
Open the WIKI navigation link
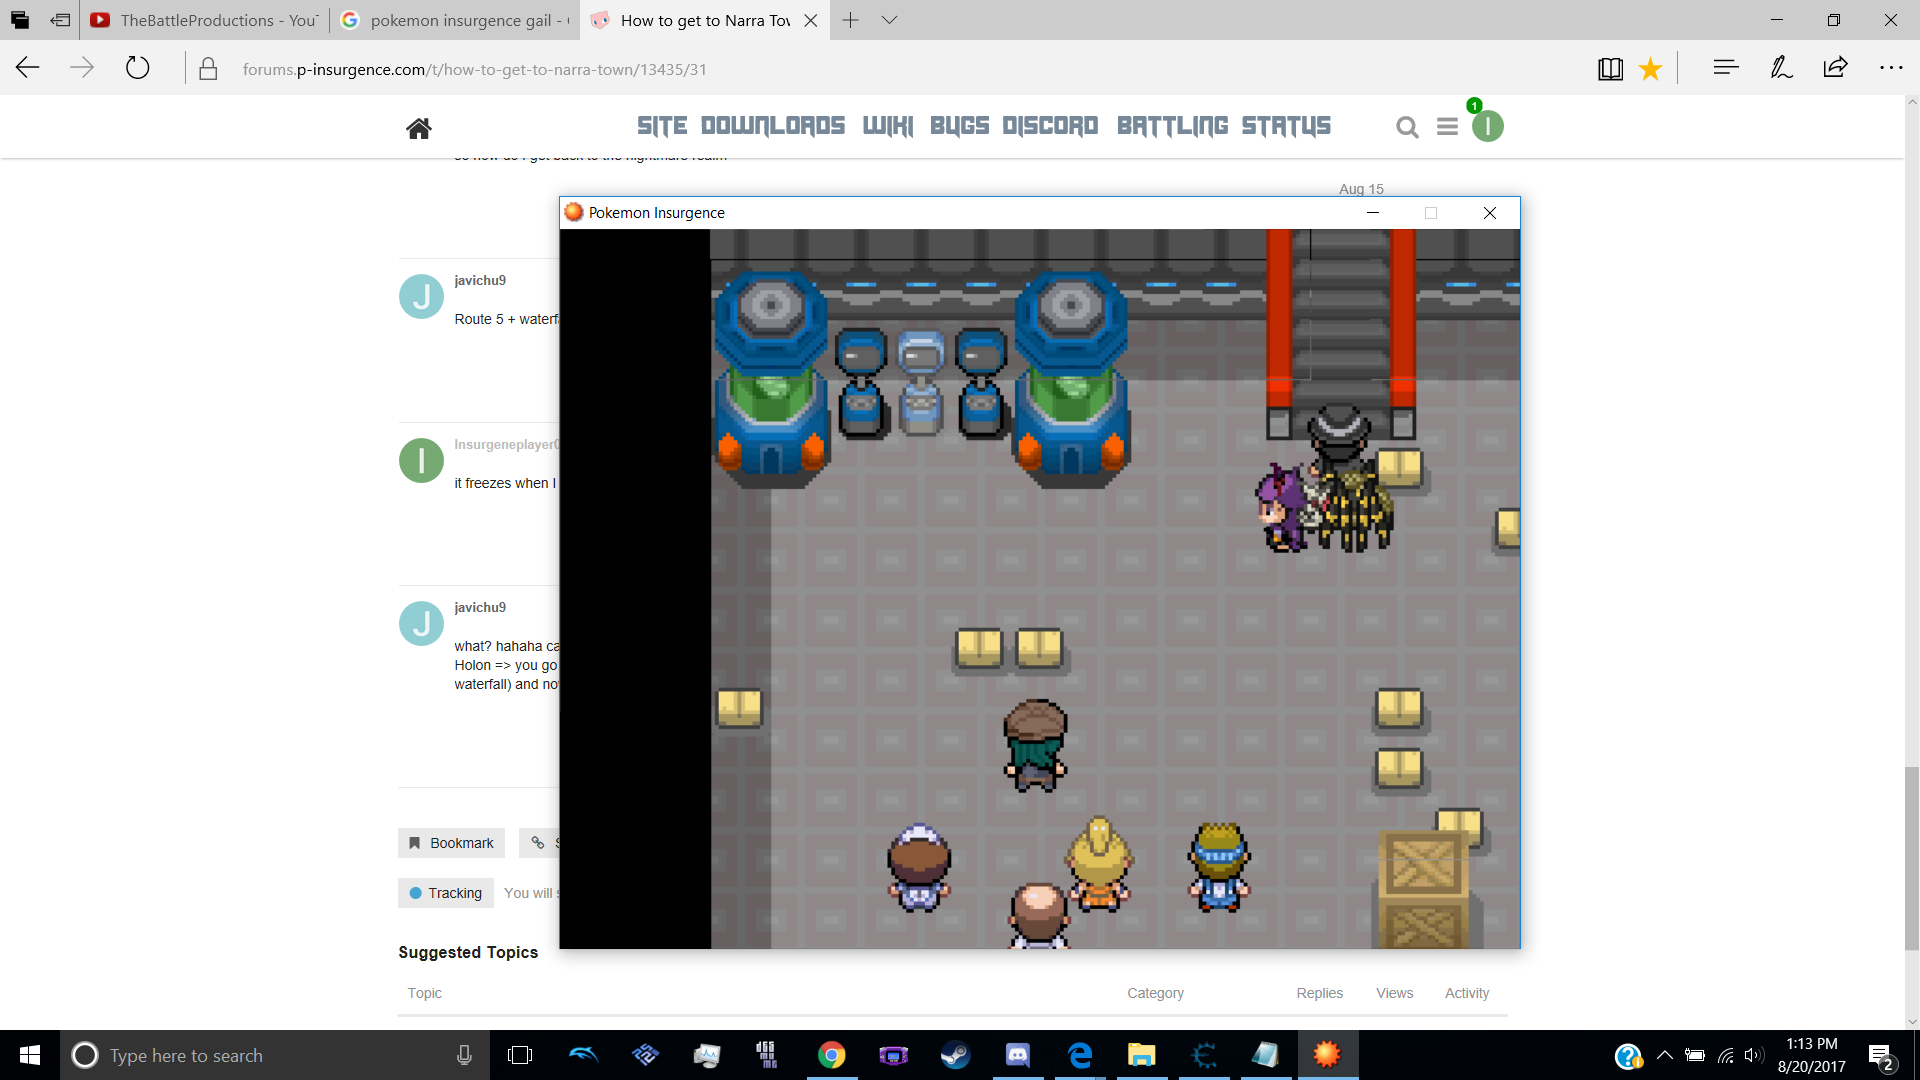coord(888,126)
